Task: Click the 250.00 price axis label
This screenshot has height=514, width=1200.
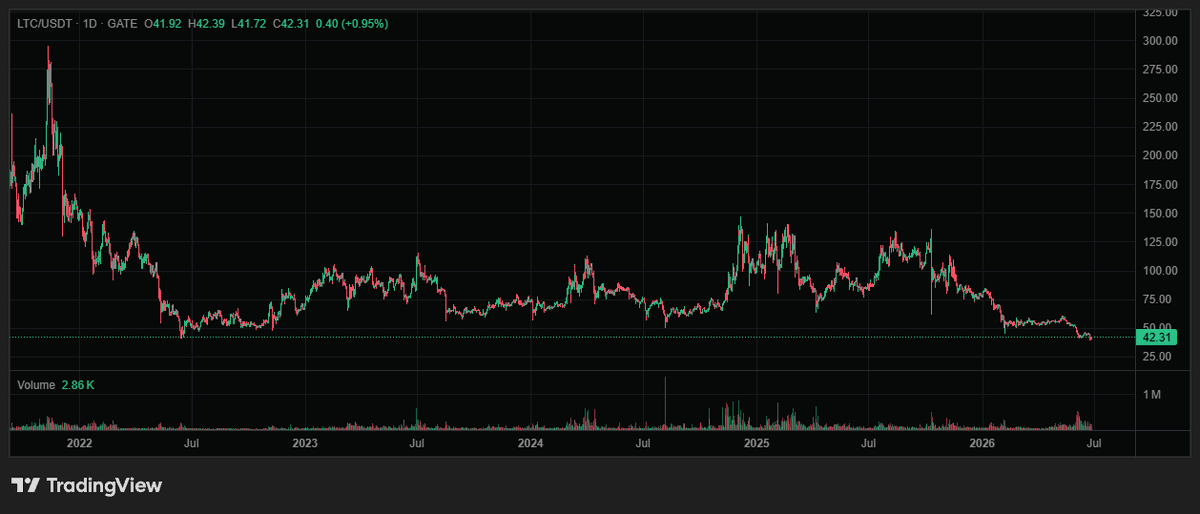Action: coord(1159,98)
